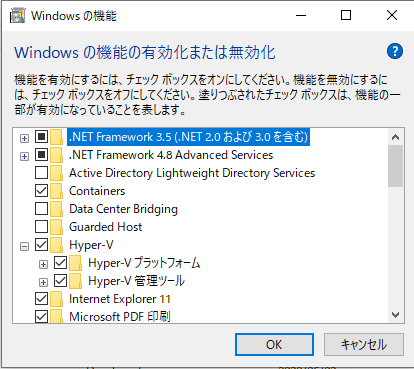Click the blue help question mark icon
The height and width of the screenshot is (369, 414).
(x=395, y=51)
